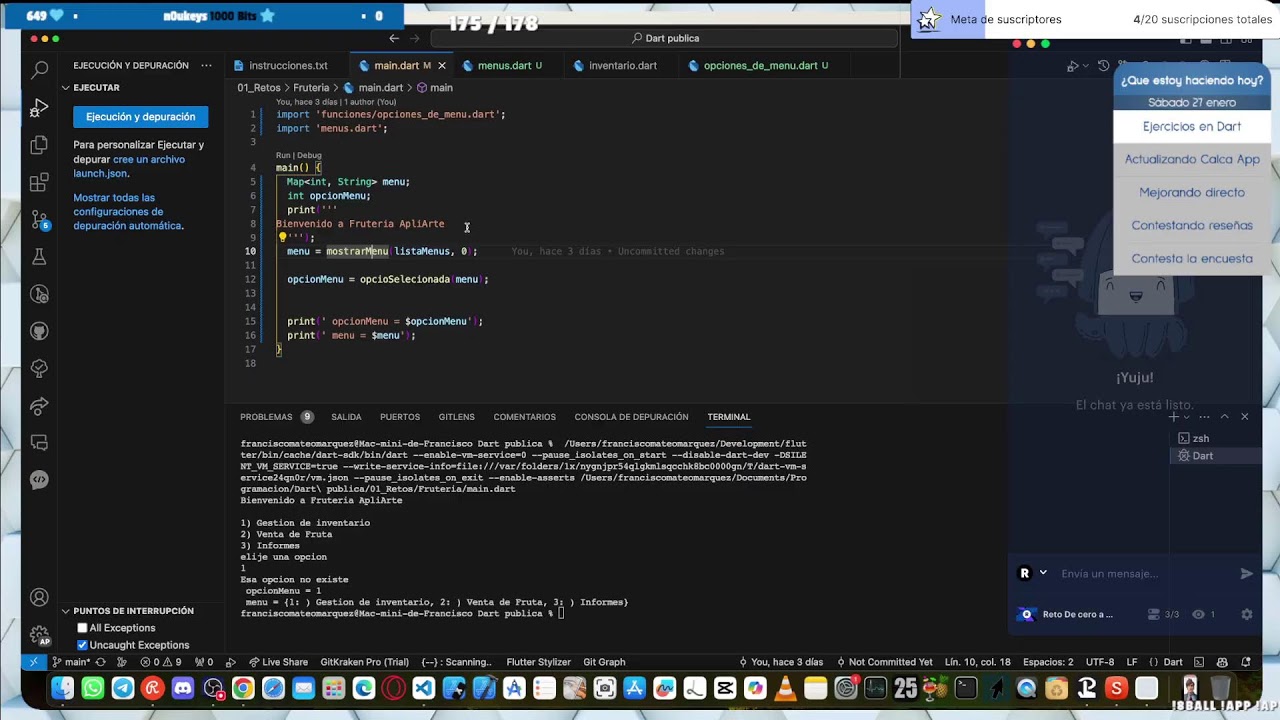1280x720 pixels.
Task: Open errors and warnings counter in status bar
Action: tap(160, 662)
